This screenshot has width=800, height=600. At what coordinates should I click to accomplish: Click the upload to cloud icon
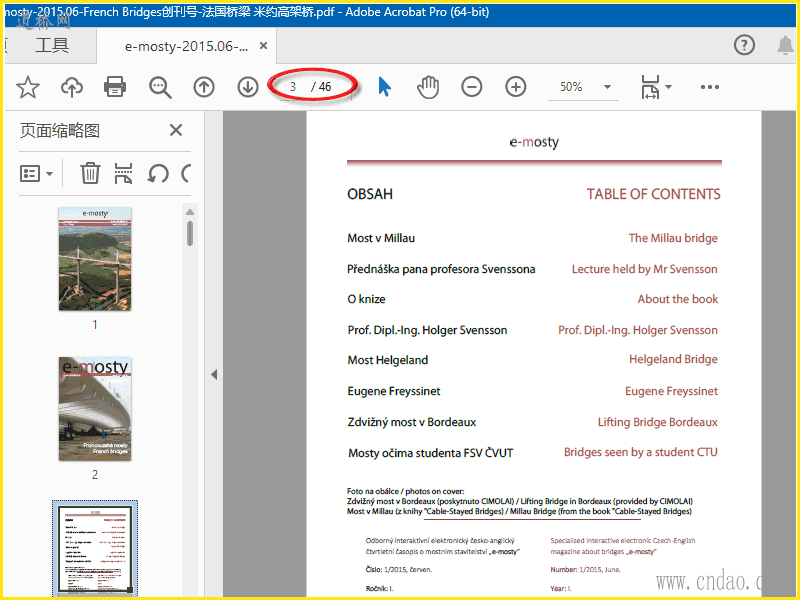click(x=72, y=87)
